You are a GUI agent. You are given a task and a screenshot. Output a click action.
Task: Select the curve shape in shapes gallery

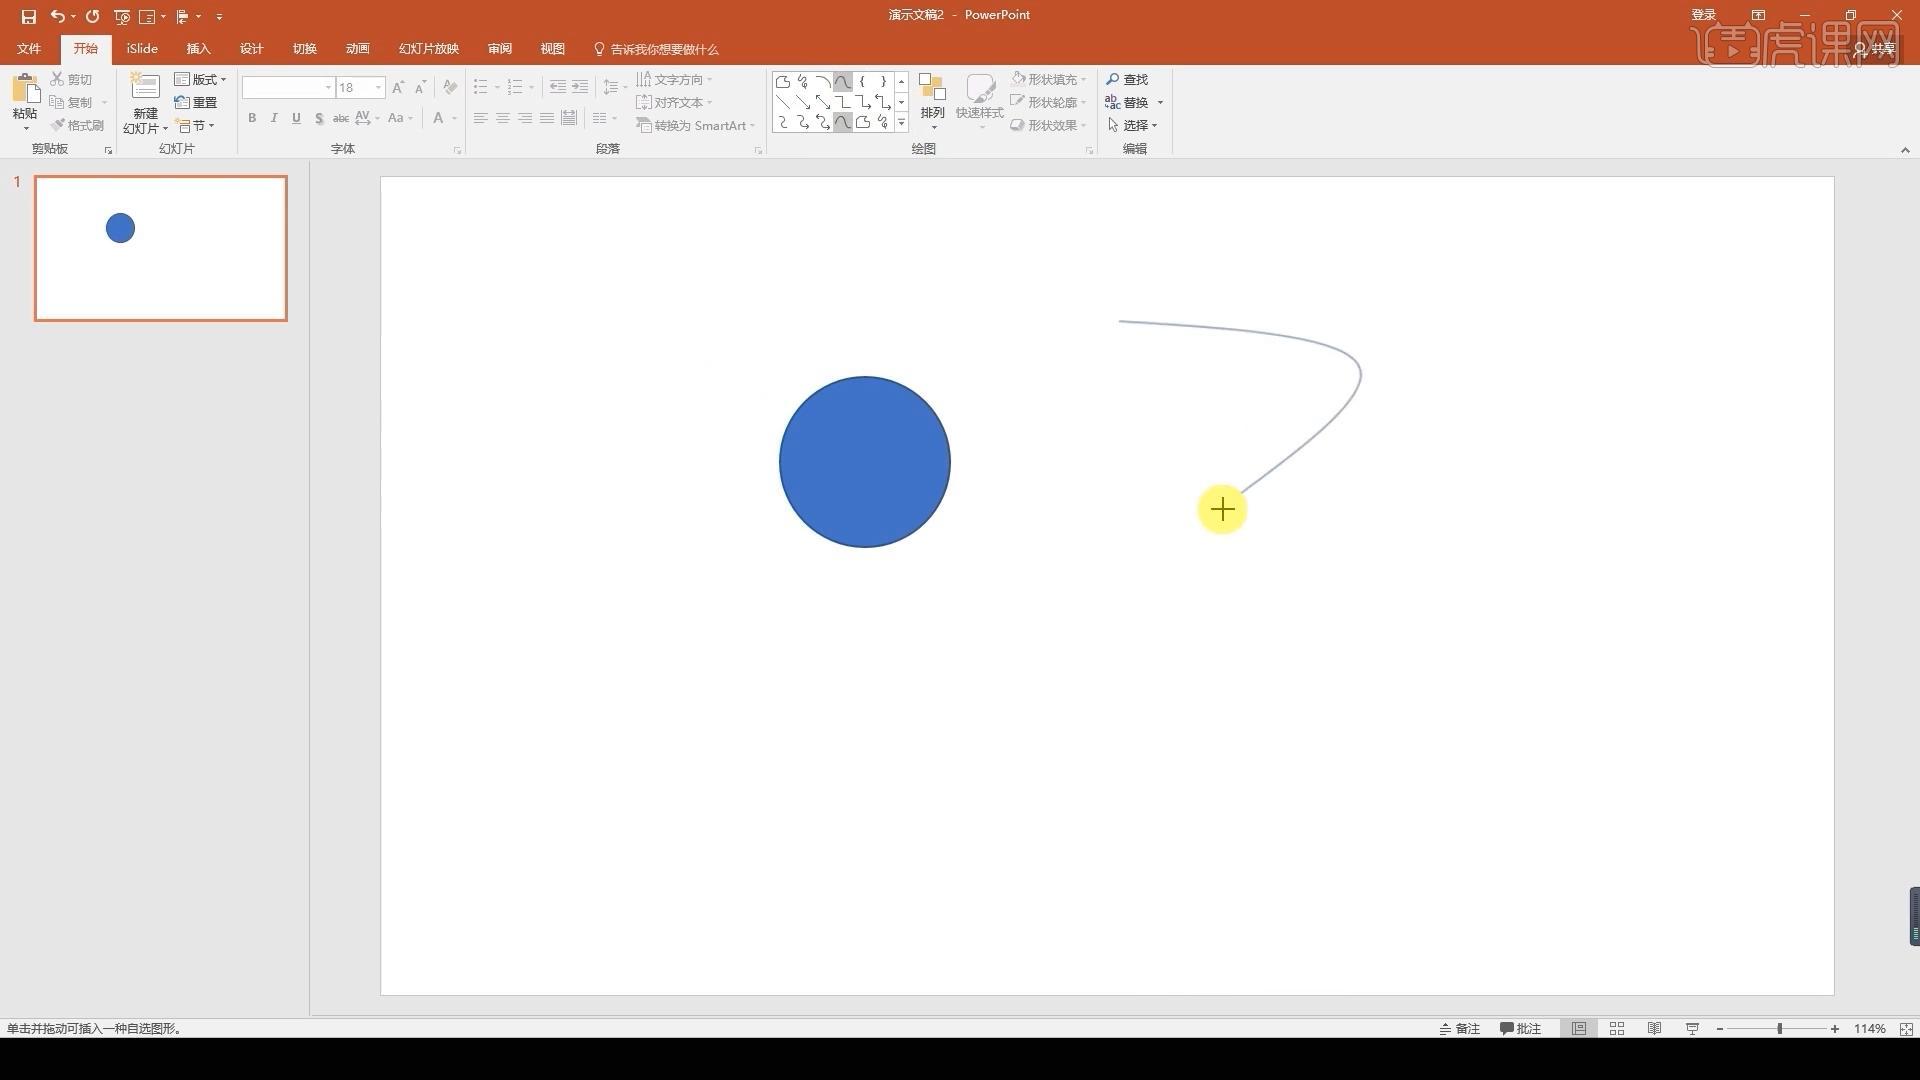(x=842, y=81)
